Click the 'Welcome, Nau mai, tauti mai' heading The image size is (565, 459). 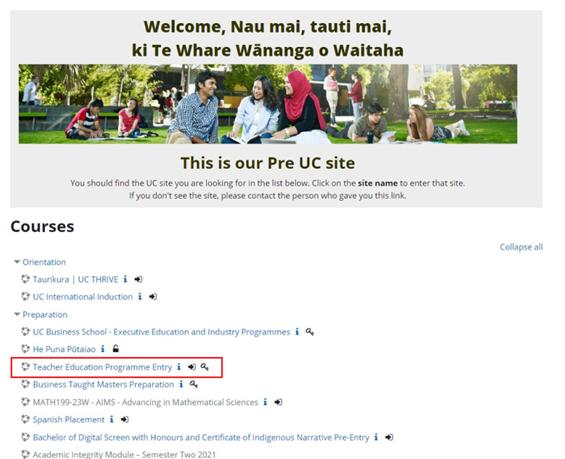268,27
